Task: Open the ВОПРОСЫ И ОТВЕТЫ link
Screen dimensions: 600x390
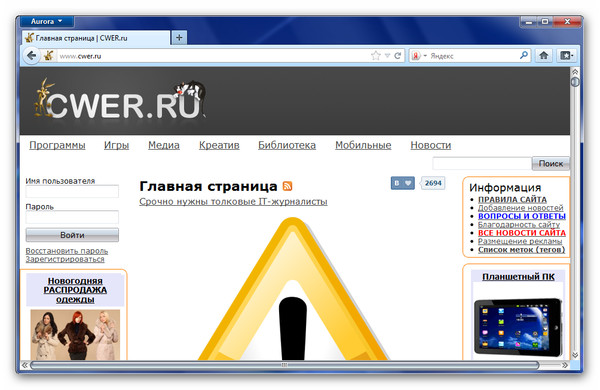Action: tap(522, 216)
